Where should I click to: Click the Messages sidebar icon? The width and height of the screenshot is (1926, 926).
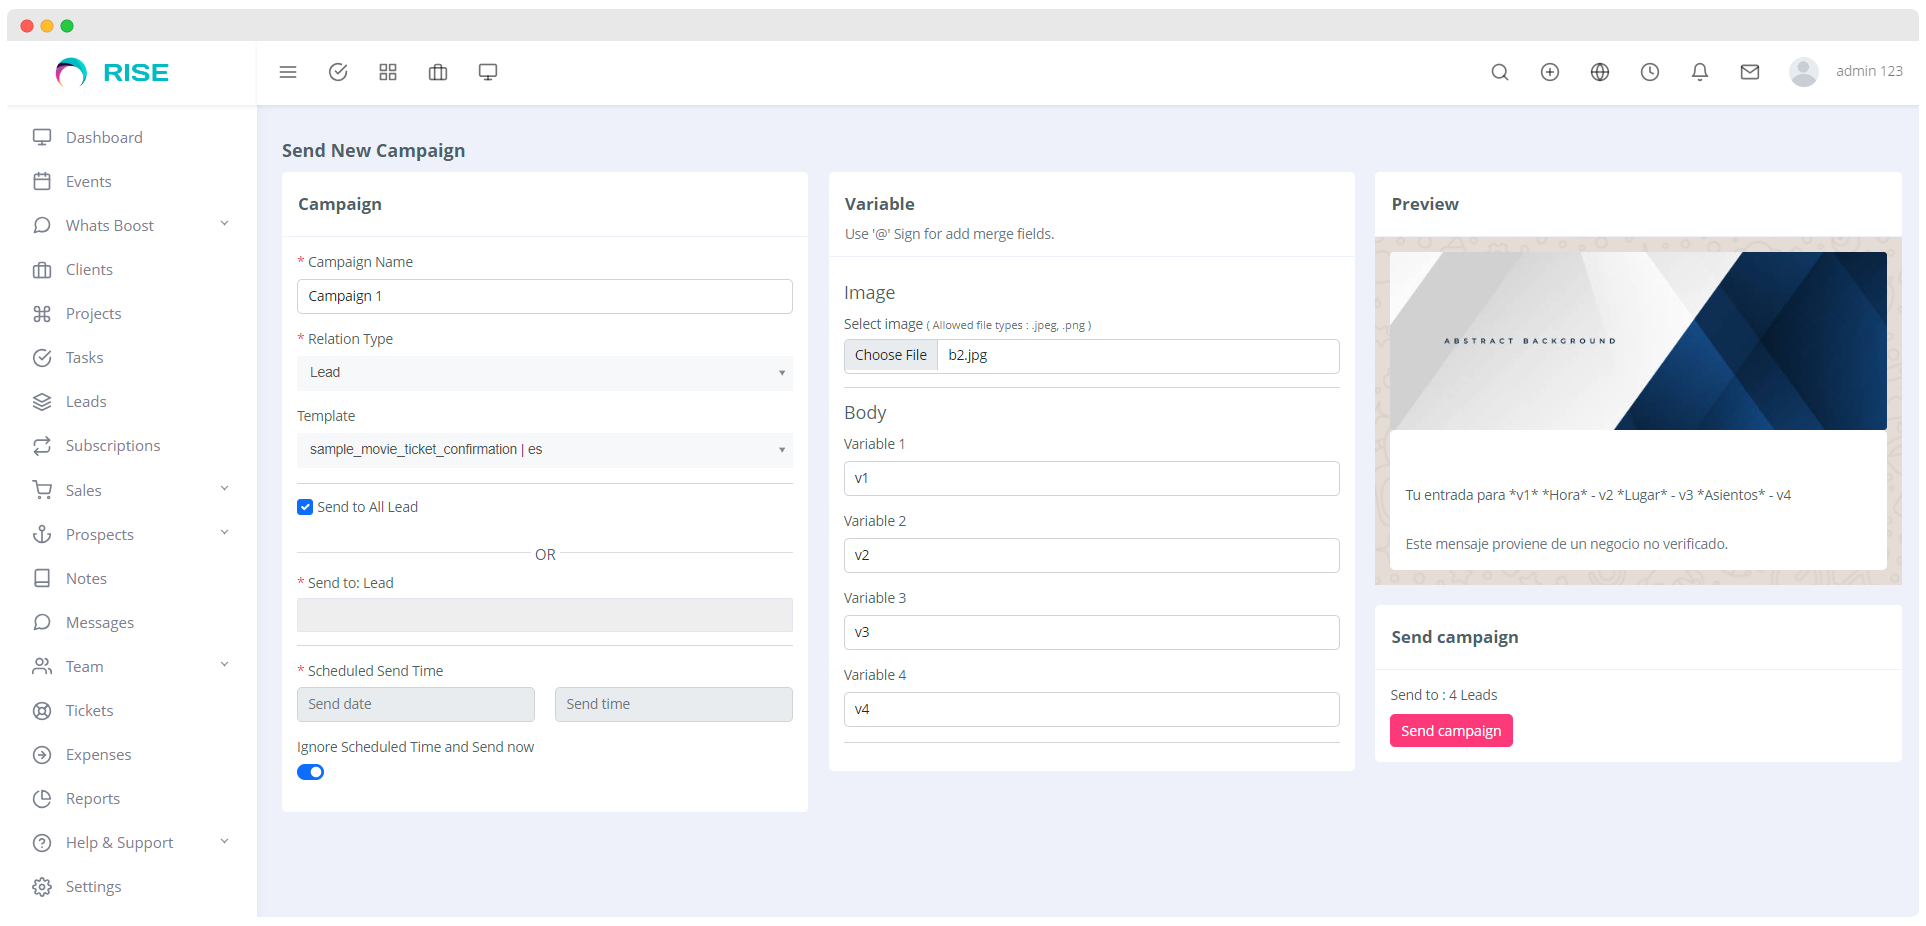click(x=42, y=622)
